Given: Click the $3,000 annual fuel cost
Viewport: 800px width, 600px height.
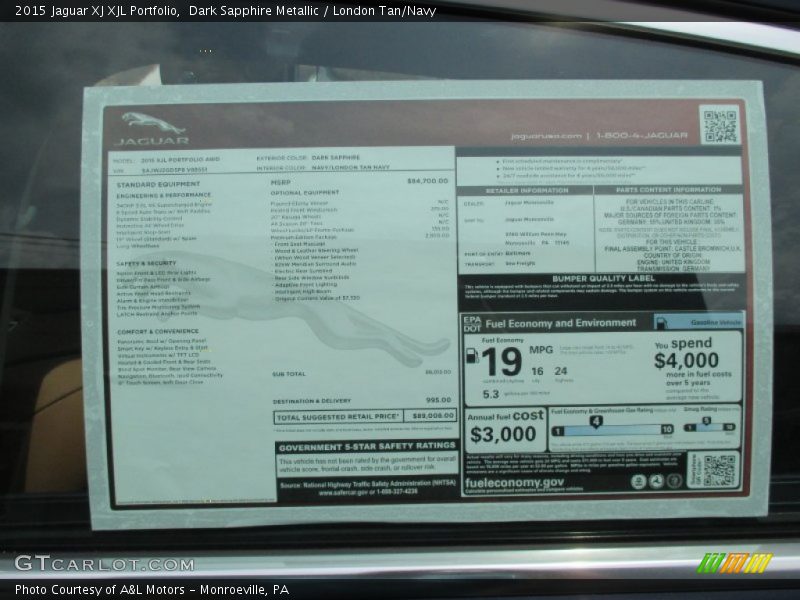Looking at the screenshot, I should pyautogui.click(x=503, y=434).
